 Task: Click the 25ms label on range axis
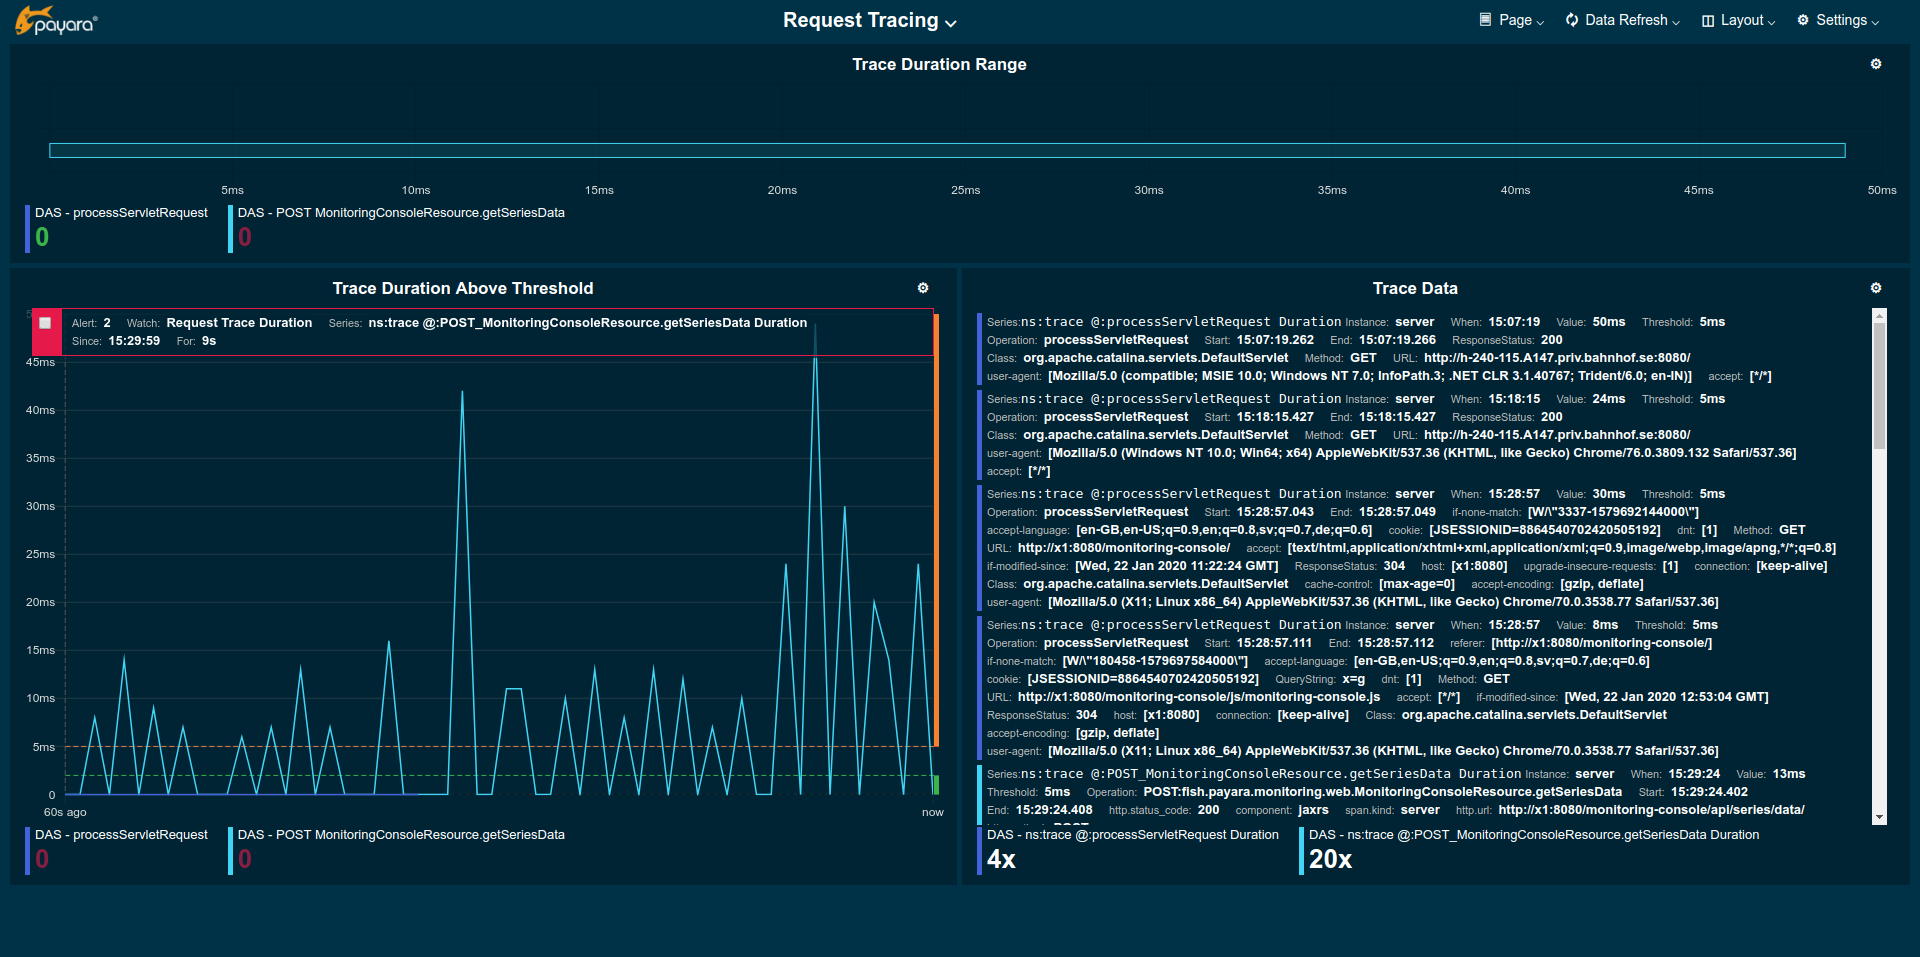point(965,190)
